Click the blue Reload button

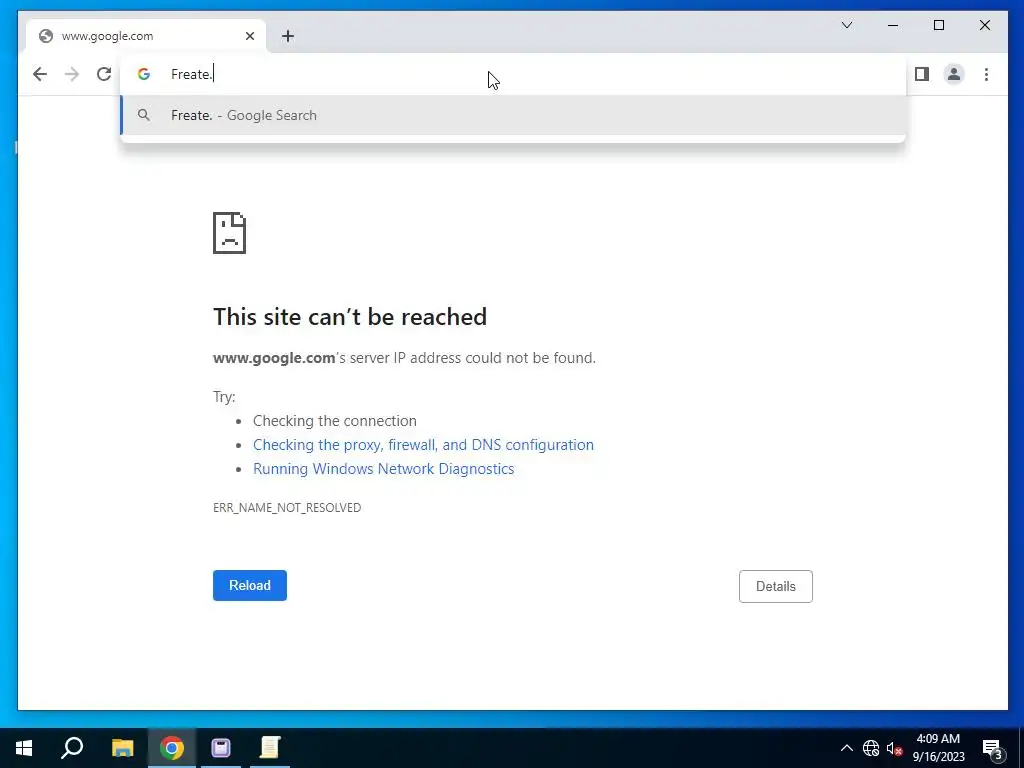pyautogui.click(x=249, y=585)
